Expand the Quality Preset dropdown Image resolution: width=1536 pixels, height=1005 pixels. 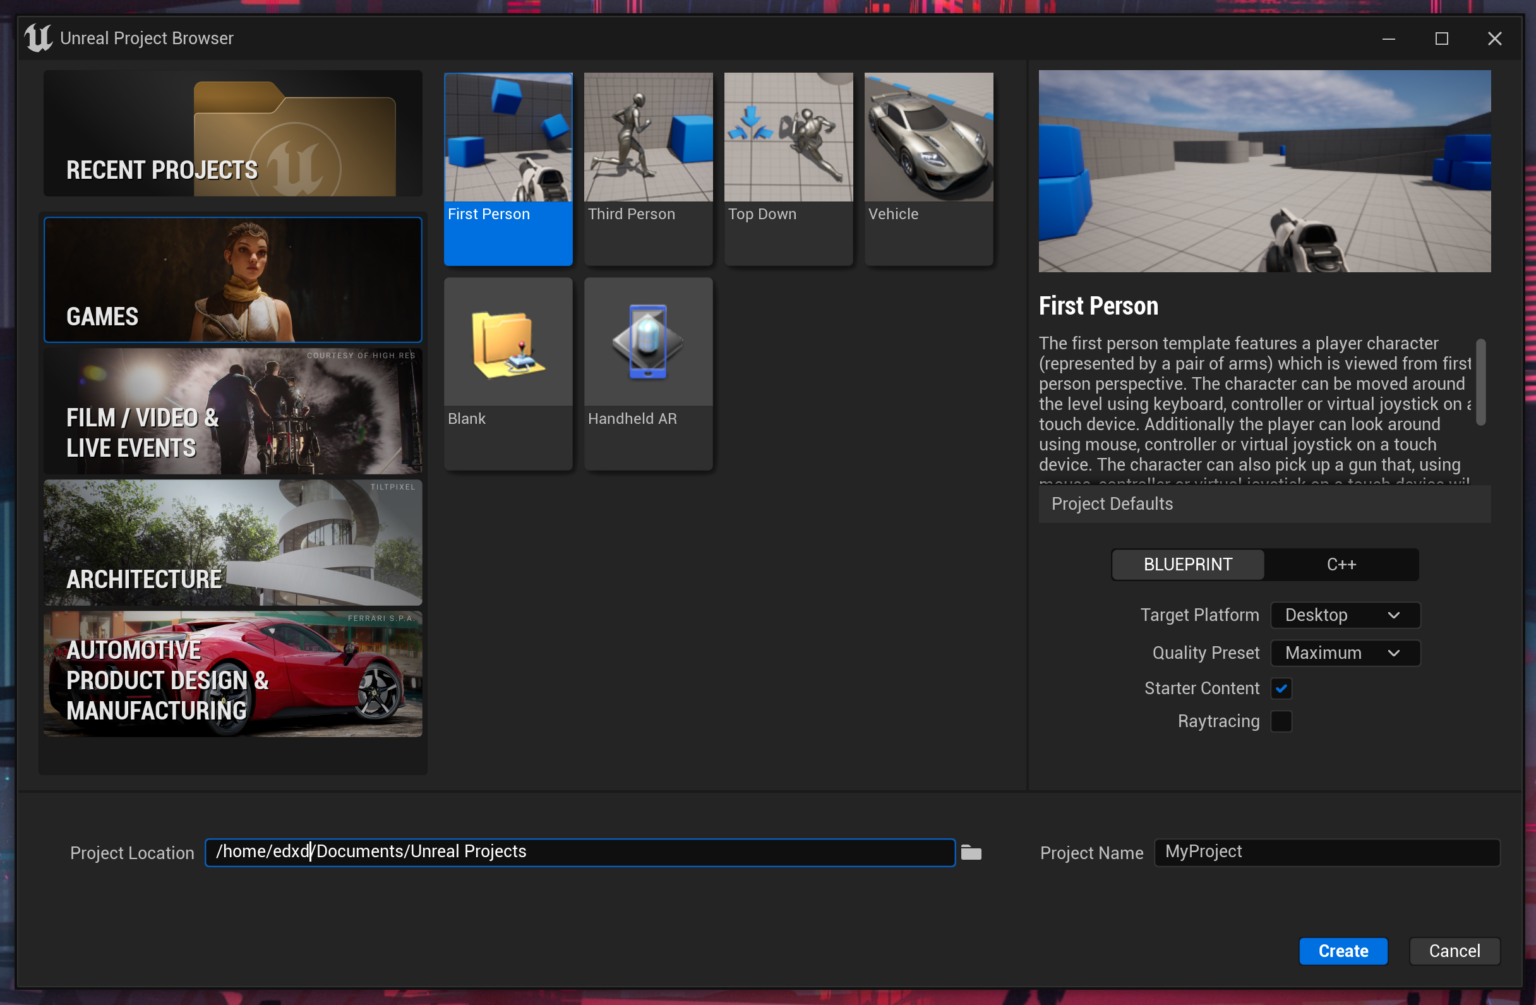pos(1344,653)
